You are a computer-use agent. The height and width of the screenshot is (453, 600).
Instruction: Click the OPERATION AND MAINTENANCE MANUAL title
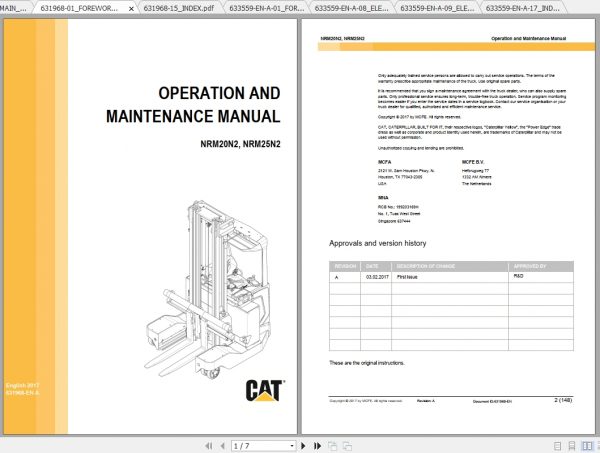193,104
